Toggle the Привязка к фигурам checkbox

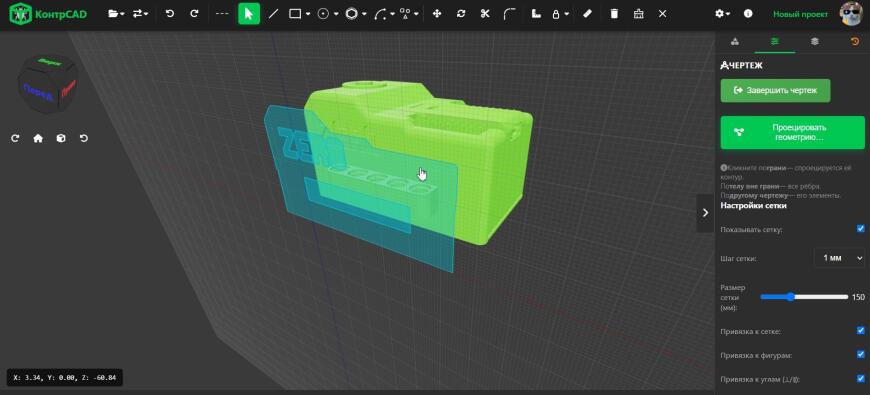point(861,354)
